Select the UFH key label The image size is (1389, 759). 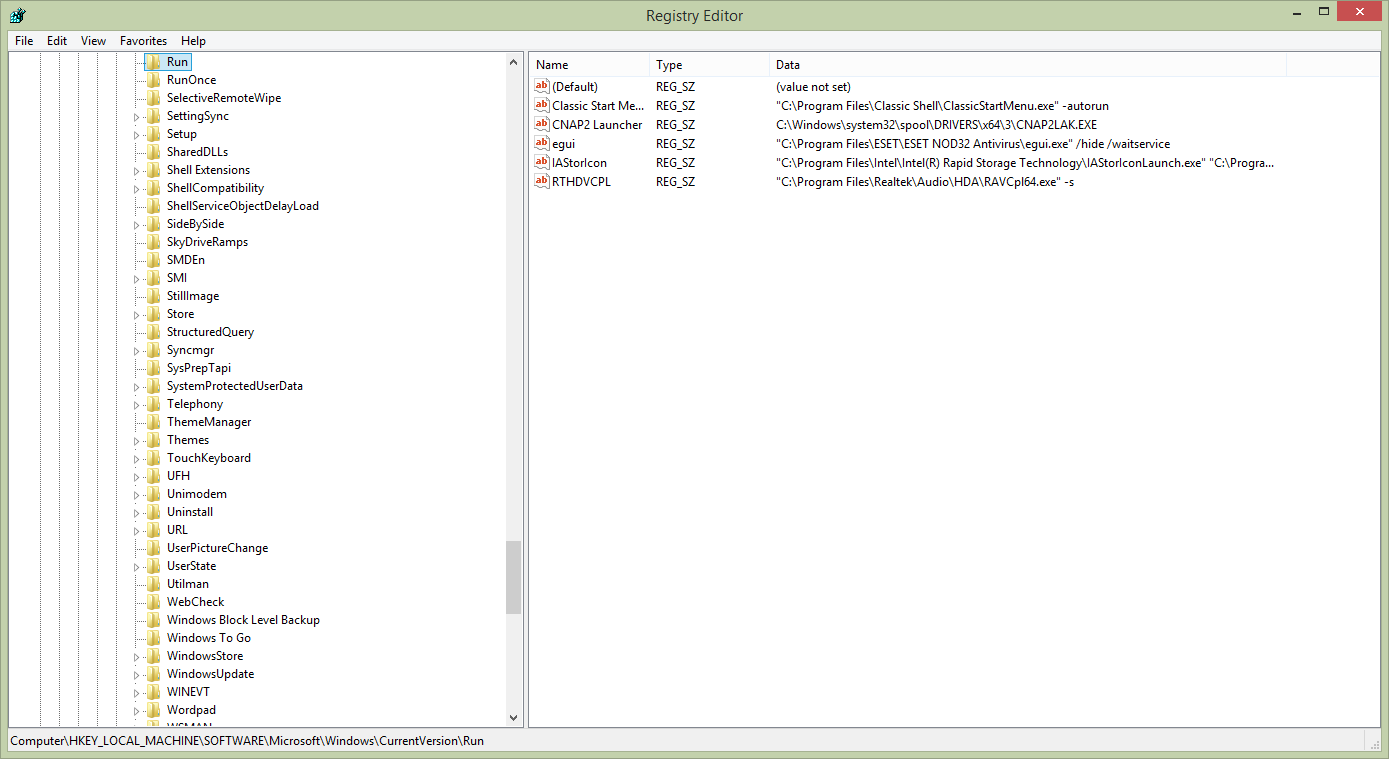[178, 476]
